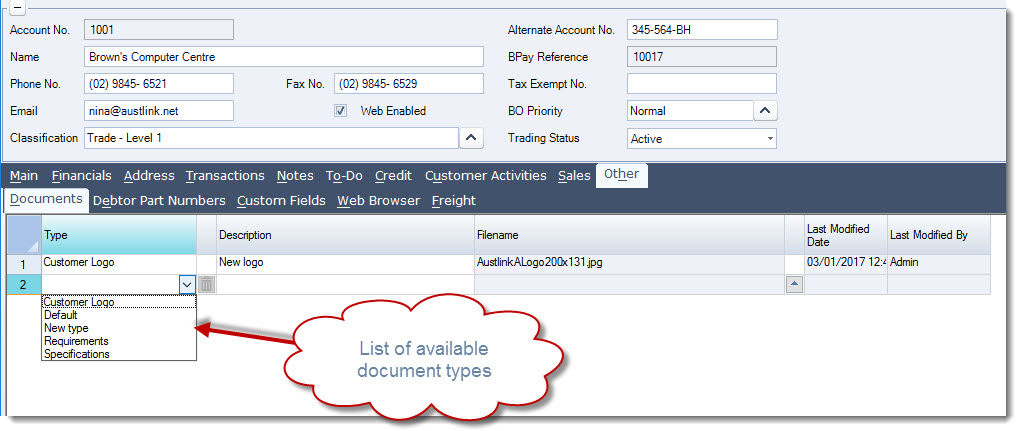Click the New logo description cell
The height and width of the screenshot is (431, 1021).
[x=345, y=264]
